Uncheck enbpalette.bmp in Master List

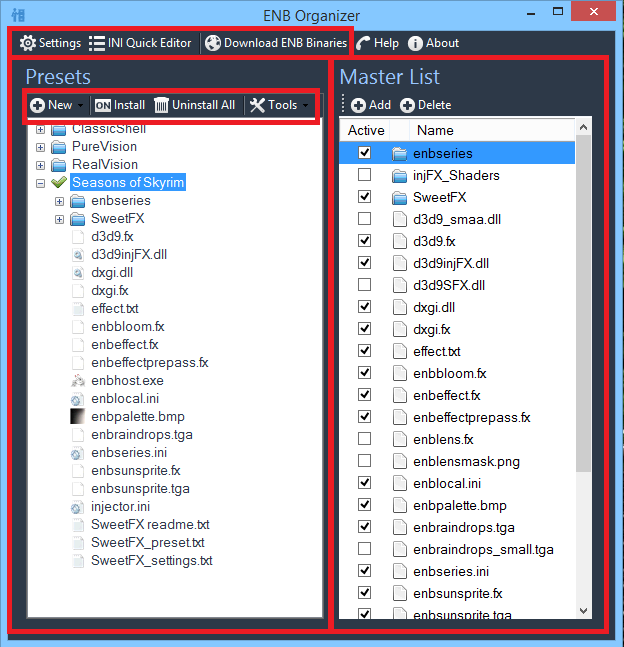(364, 505)
